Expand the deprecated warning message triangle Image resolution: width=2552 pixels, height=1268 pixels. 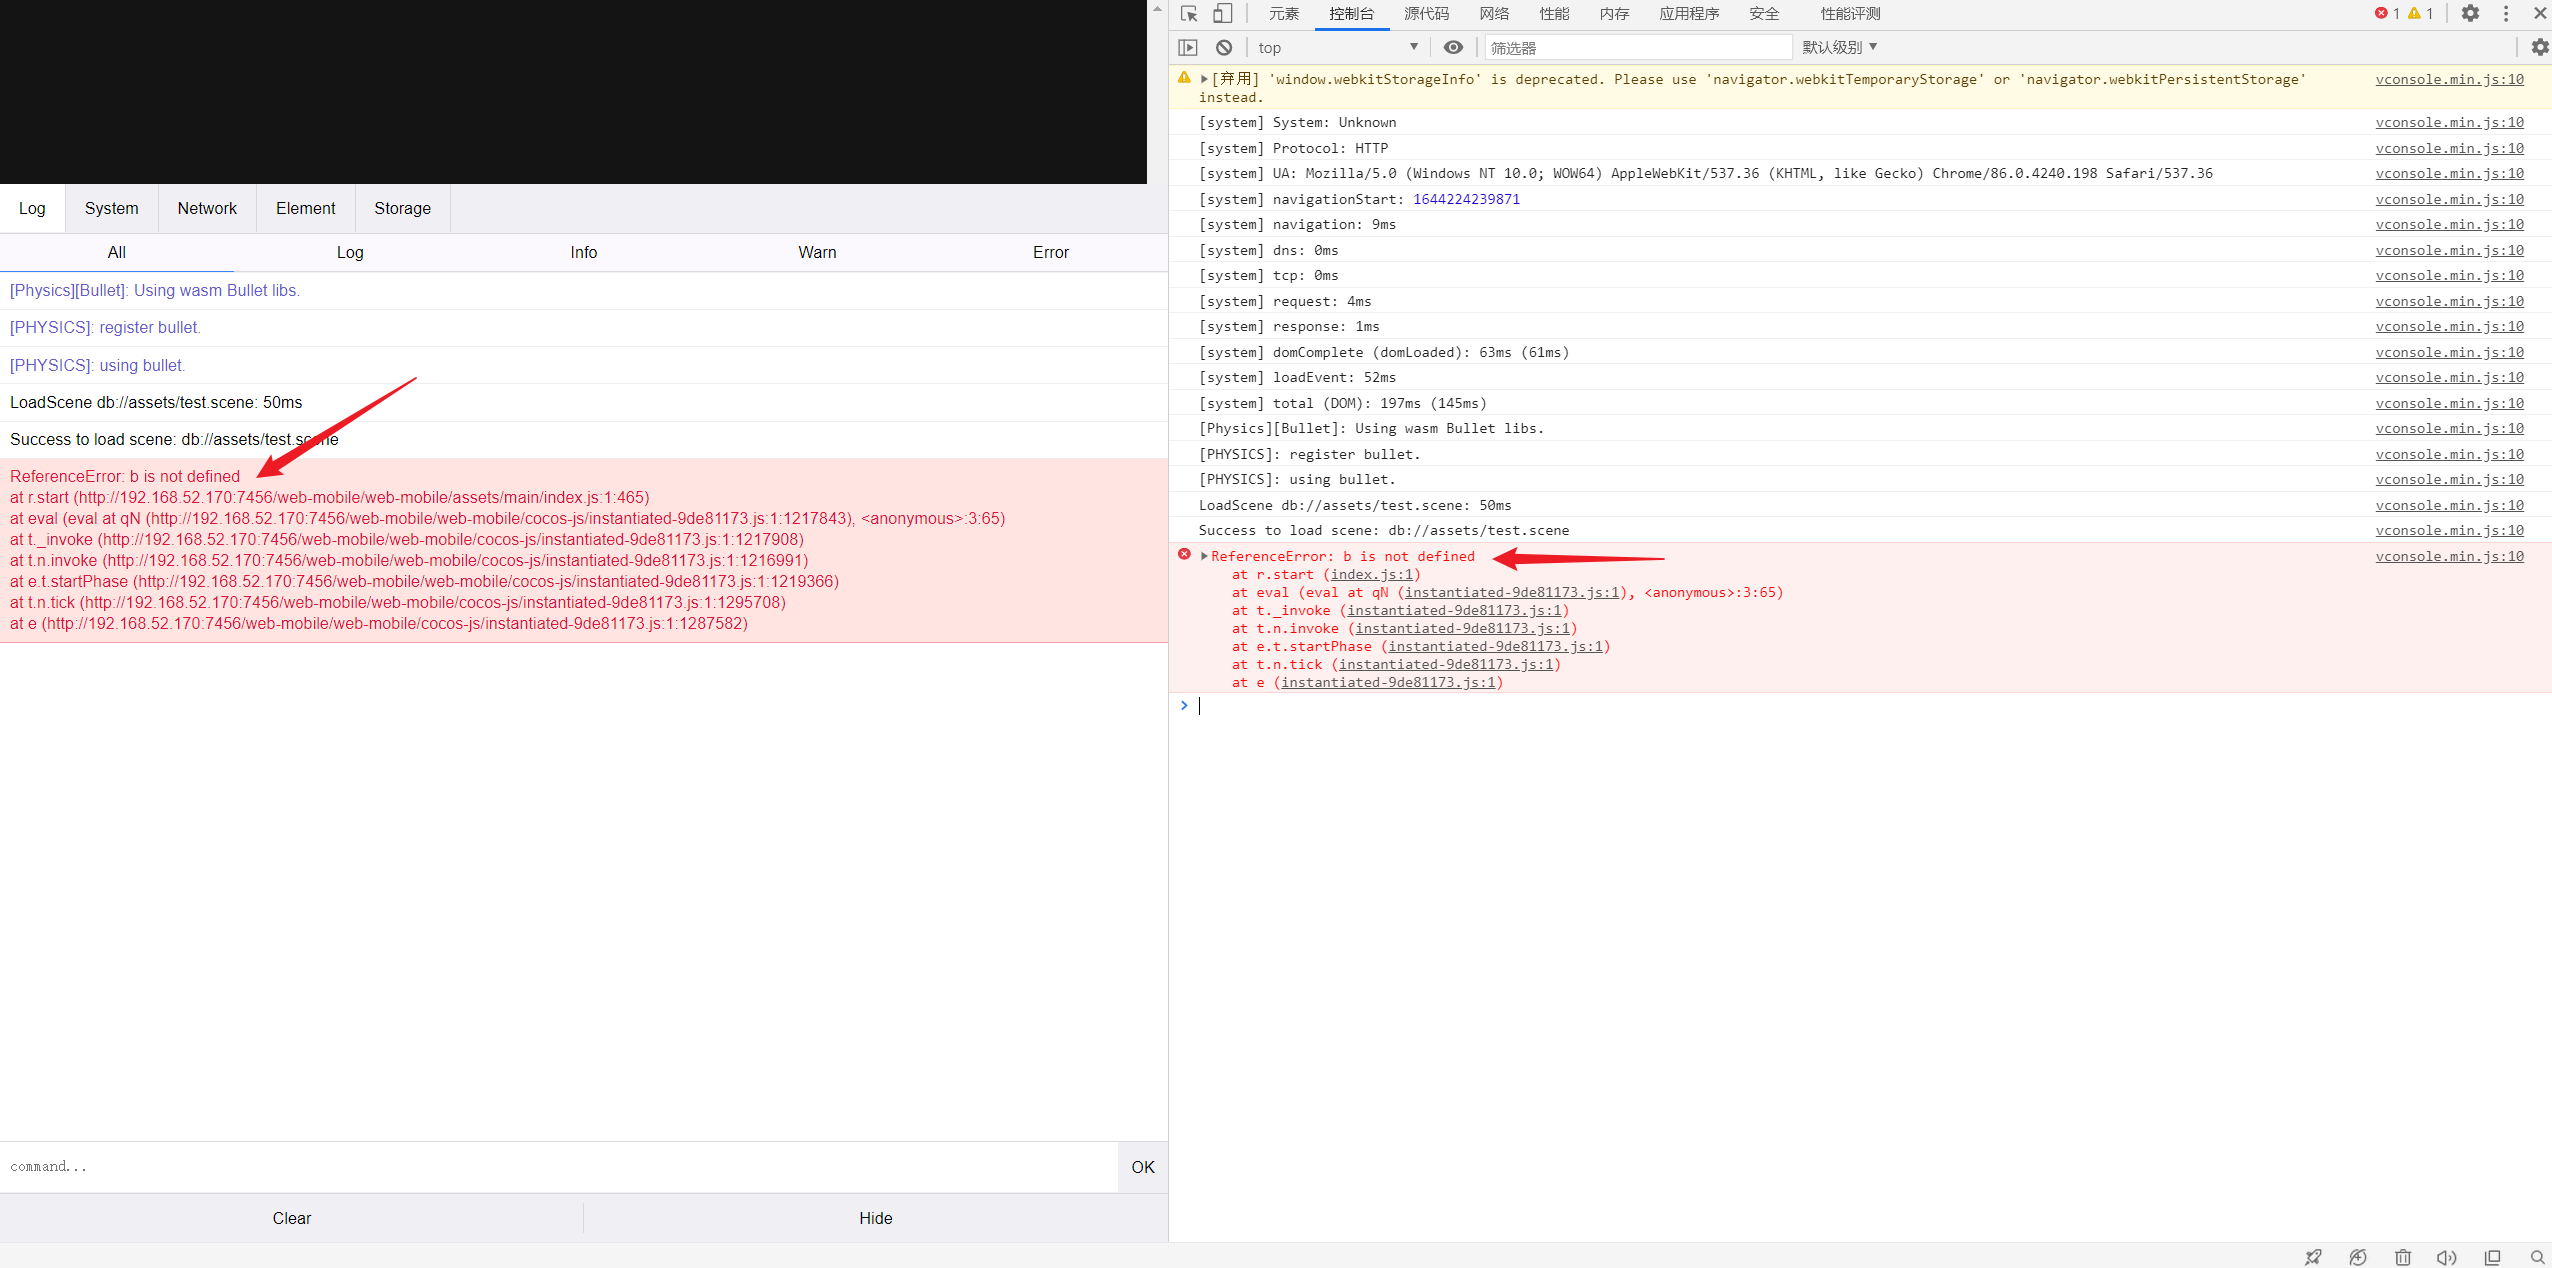[1205, 79]
